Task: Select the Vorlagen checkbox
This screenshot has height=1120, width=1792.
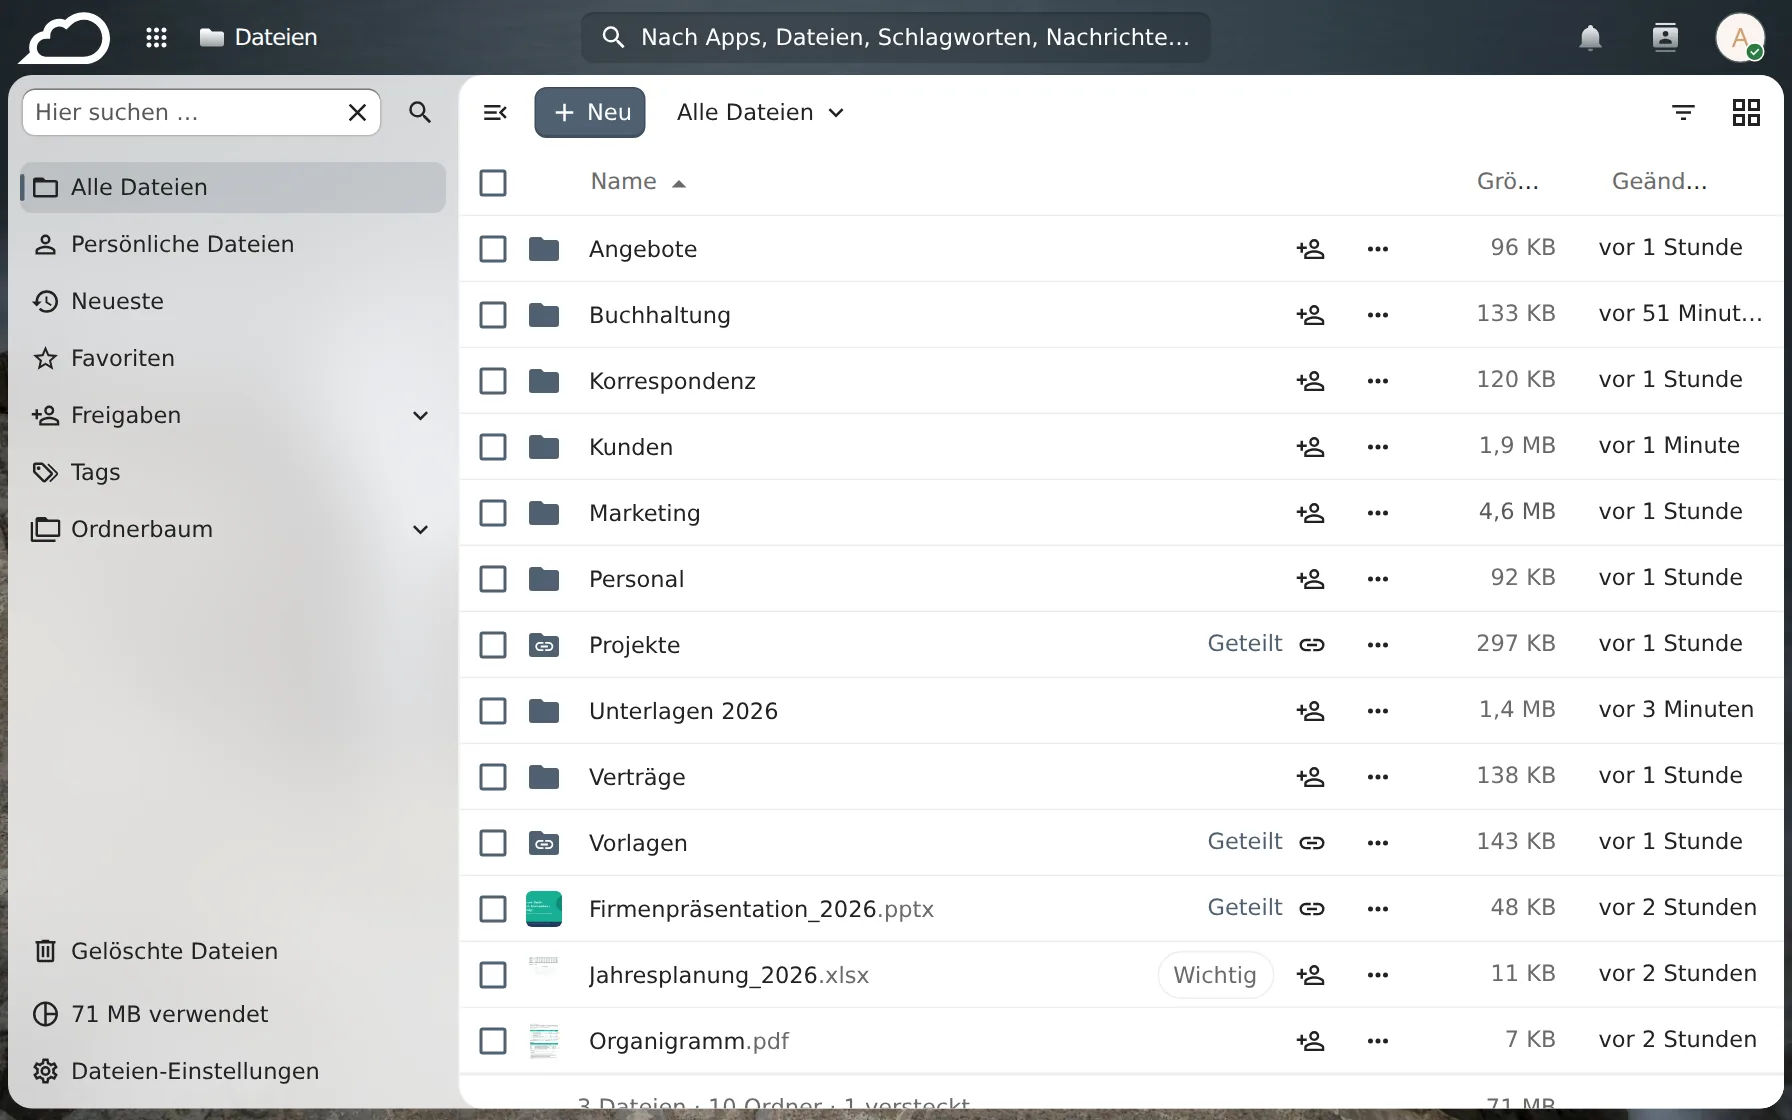Action: [493, 843]
